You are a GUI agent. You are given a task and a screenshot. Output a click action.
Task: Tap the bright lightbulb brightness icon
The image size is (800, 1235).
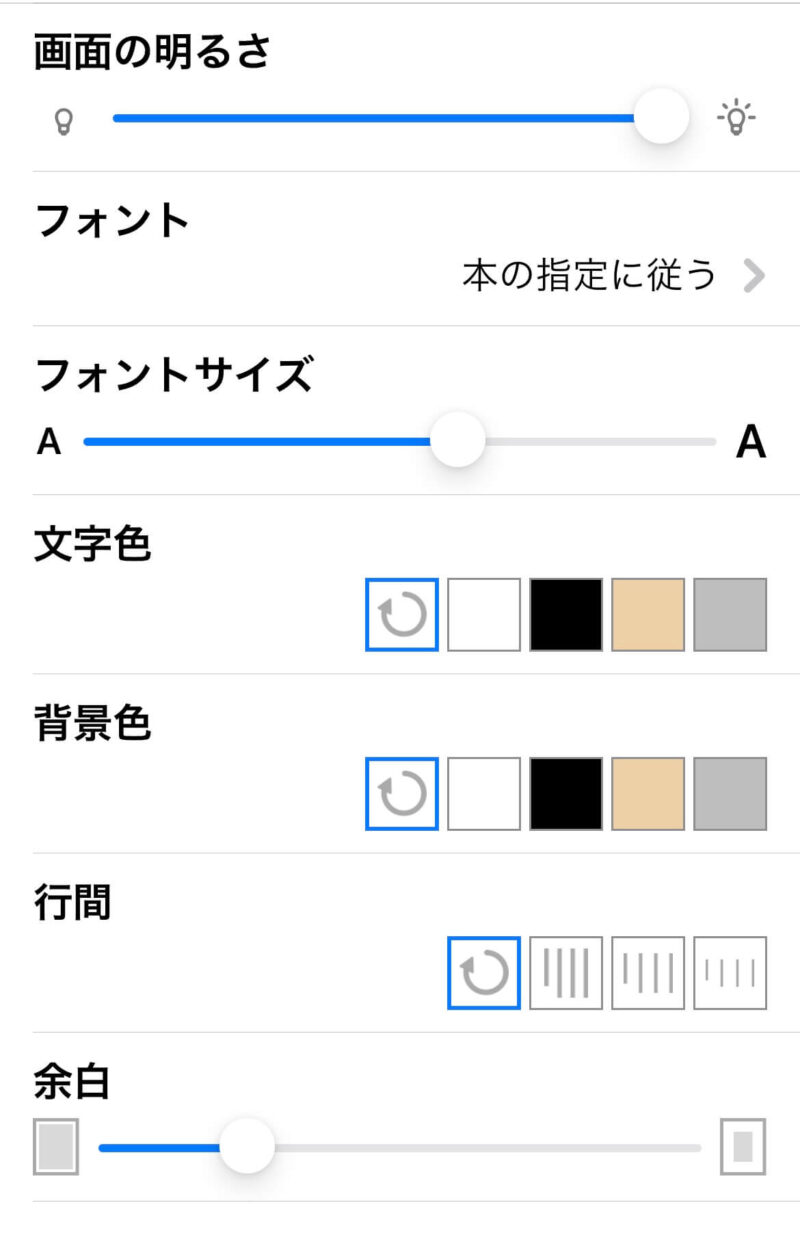pyautogui.click(x=737, y=119)
